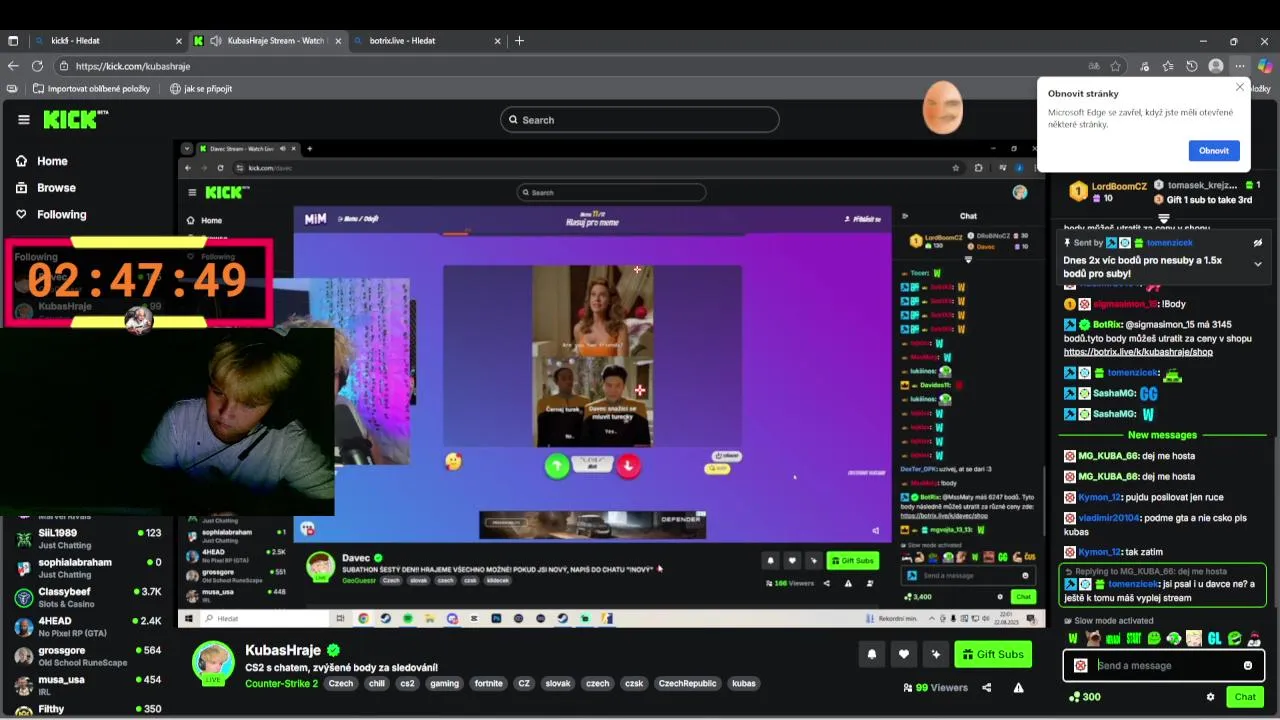Open SiiL1989 channel in sidebar
This screenshot has width=1280, height=720.
point(88,539)
